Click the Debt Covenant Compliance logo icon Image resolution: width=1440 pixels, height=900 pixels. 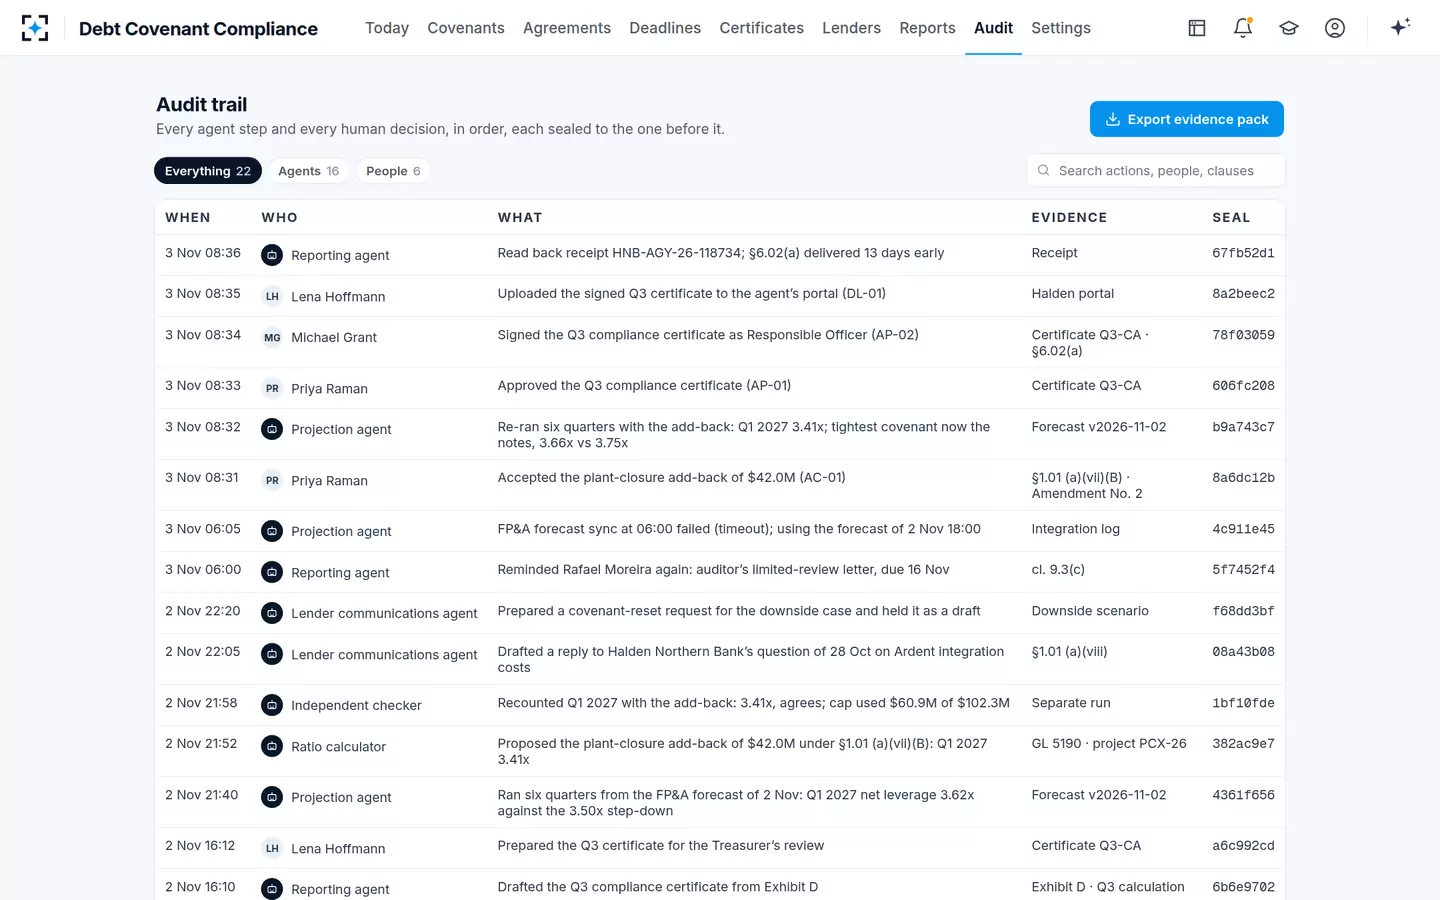[x=35, y=28]
